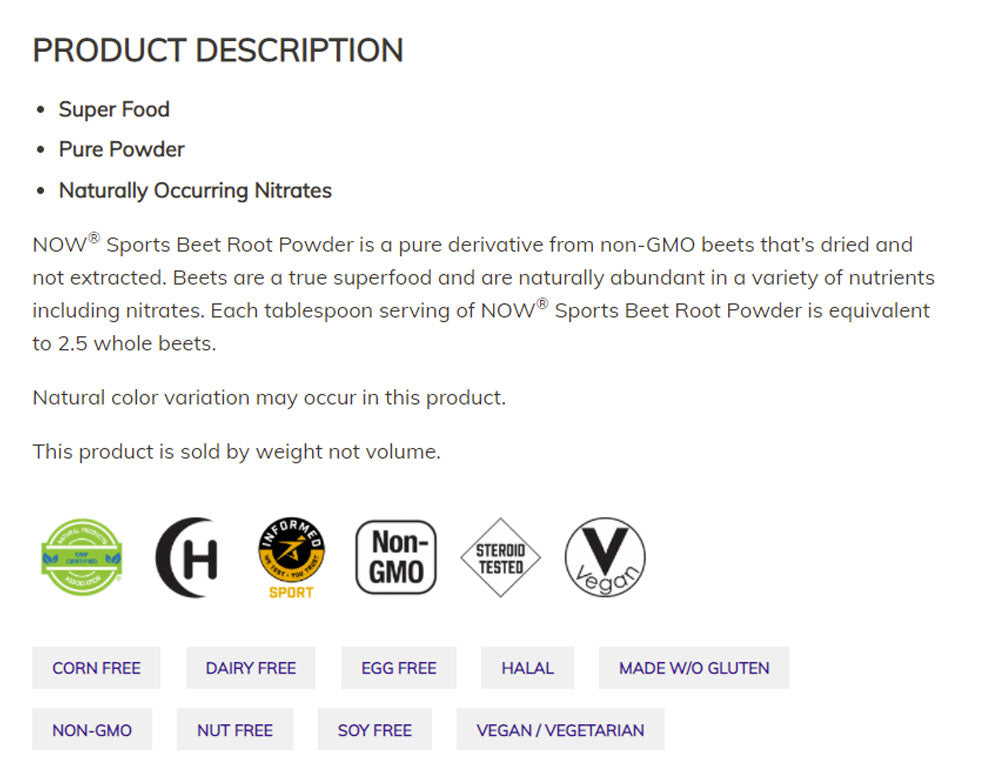Click the Soy Free tag
Image resolution: width=1000 pixels, height=776 pixels.
coord(375,730)
